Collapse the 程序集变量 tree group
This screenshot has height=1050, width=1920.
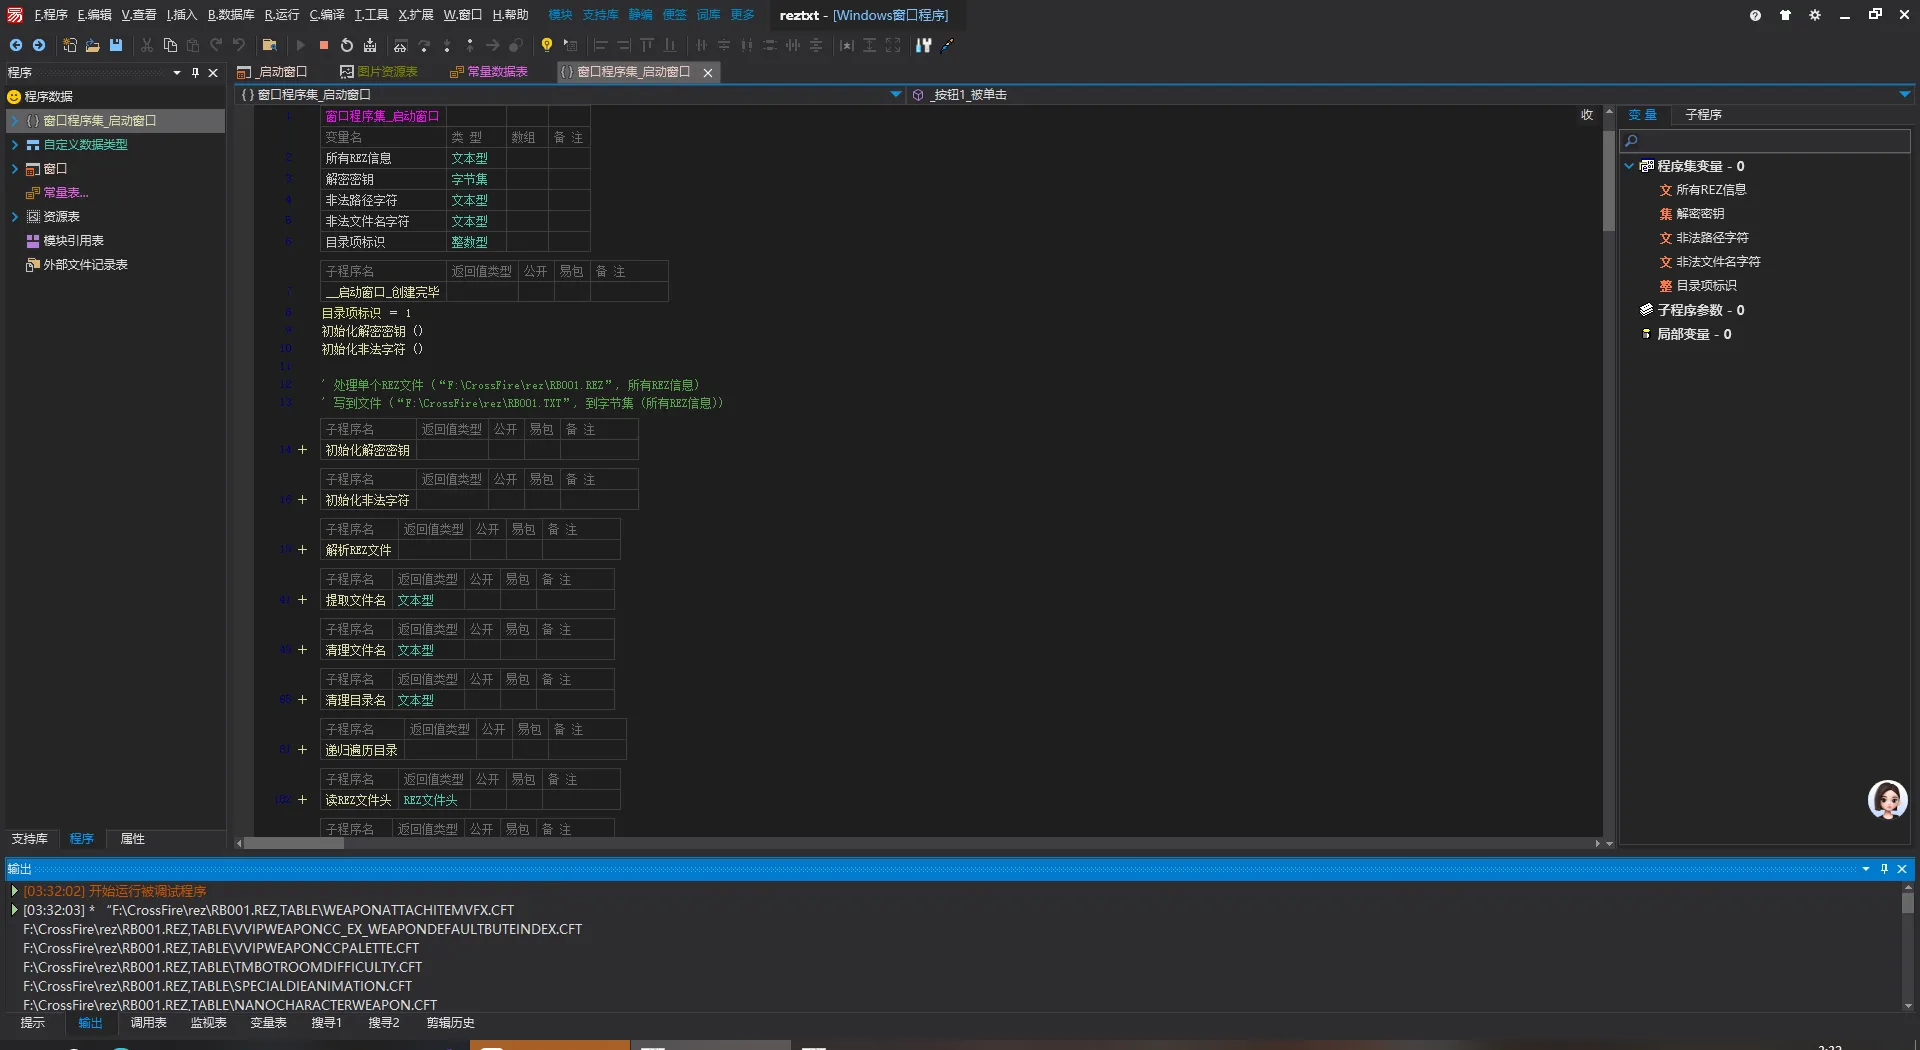pos(1629,166)
